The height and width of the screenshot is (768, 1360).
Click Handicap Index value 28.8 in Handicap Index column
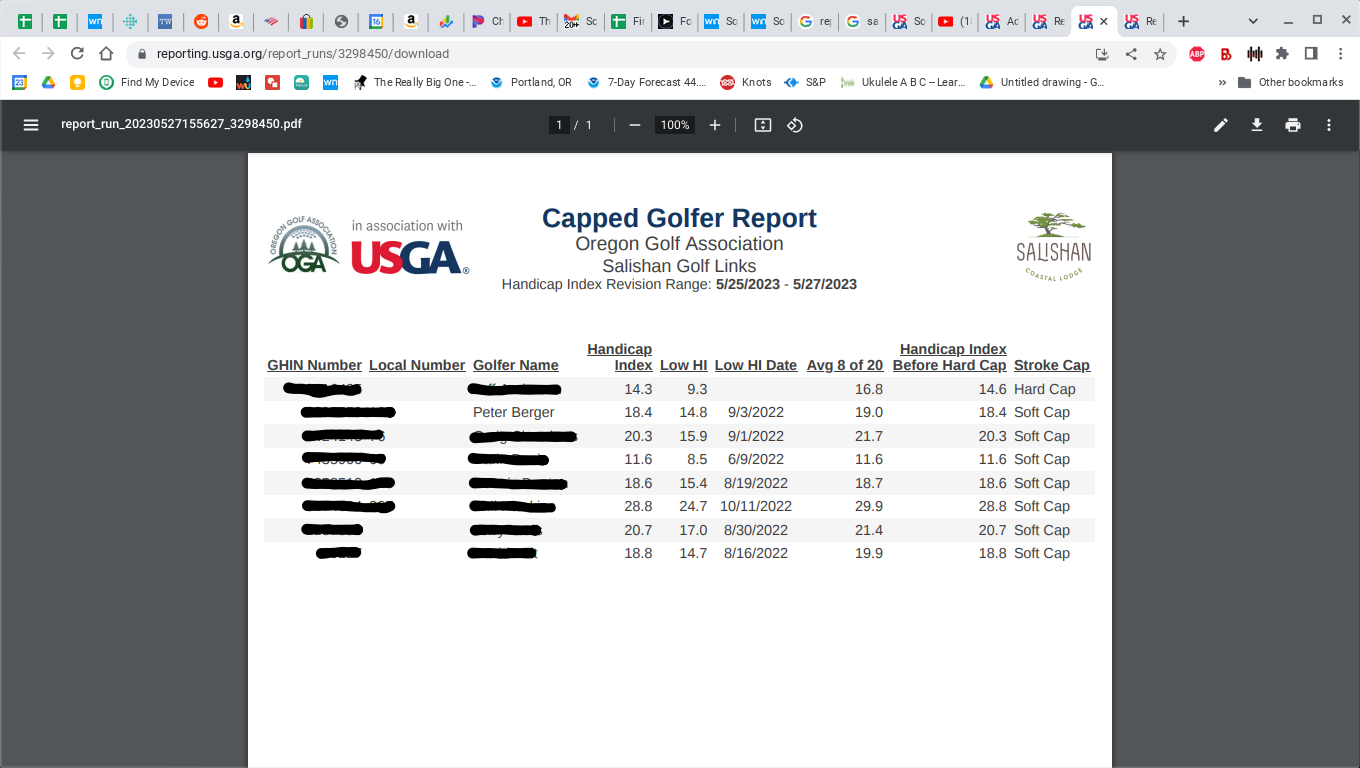click(x=638, y=506)
